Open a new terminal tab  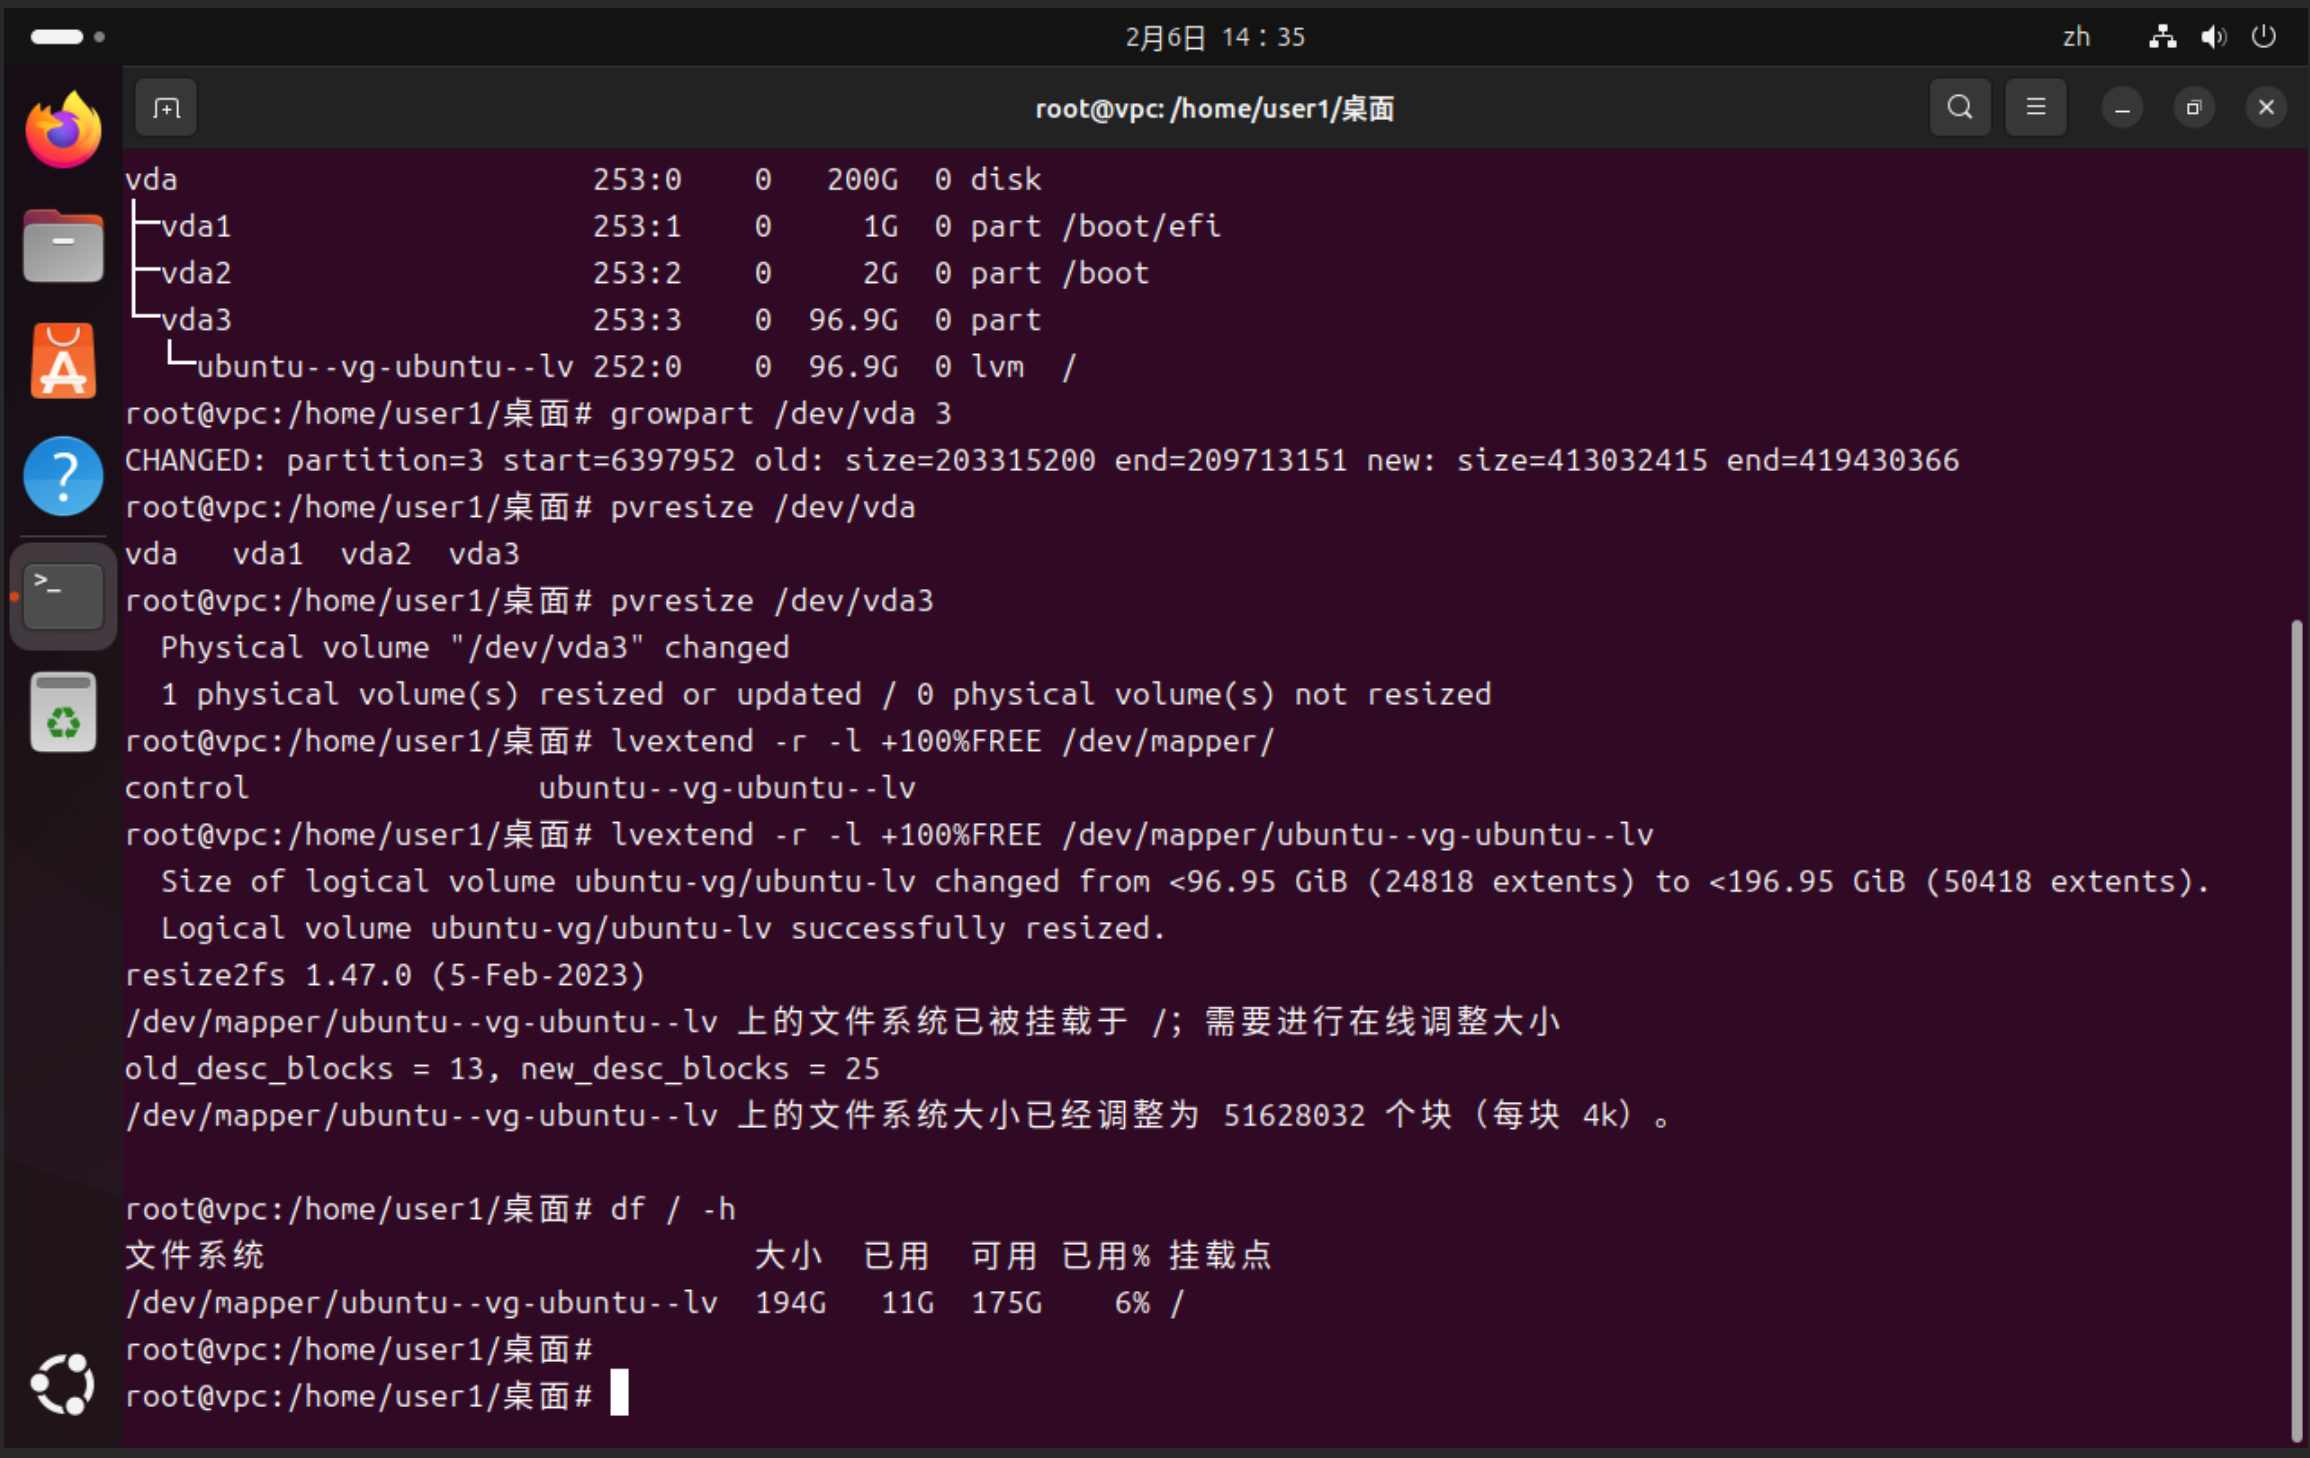coord(166,108)
